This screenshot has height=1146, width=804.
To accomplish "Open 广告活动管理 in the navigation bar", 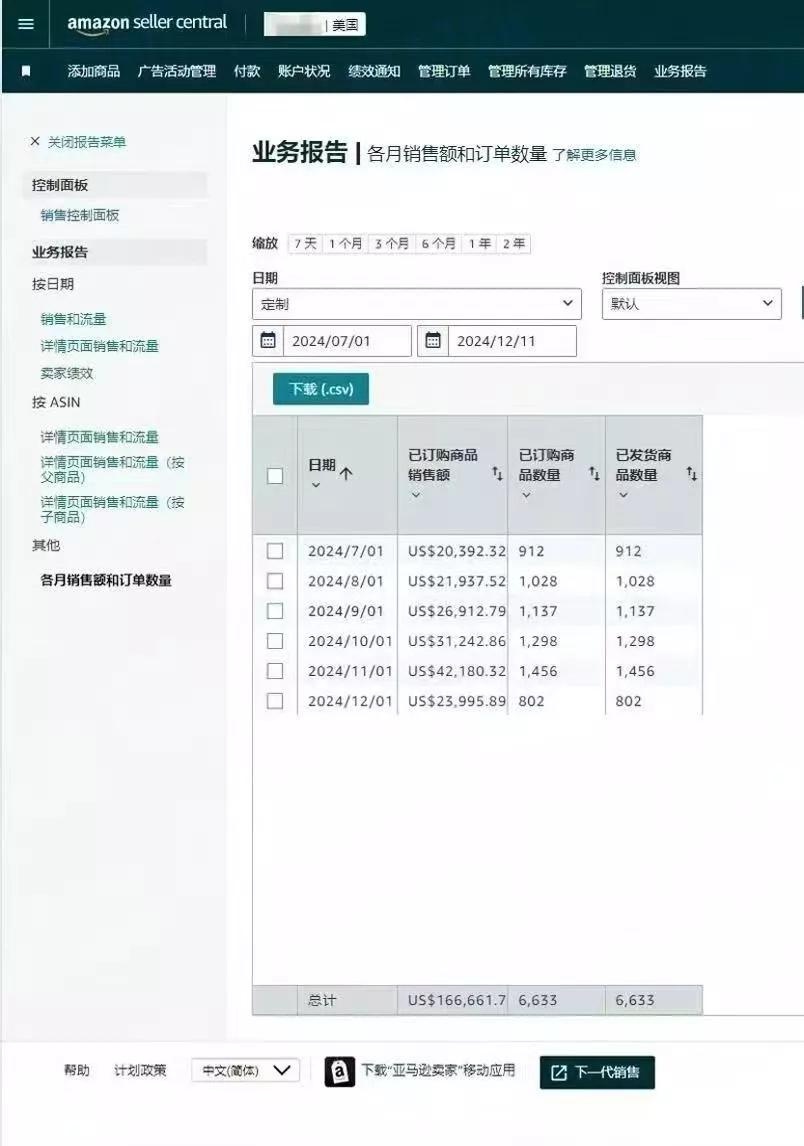I will pyautogui.click(x=177, y=71).
